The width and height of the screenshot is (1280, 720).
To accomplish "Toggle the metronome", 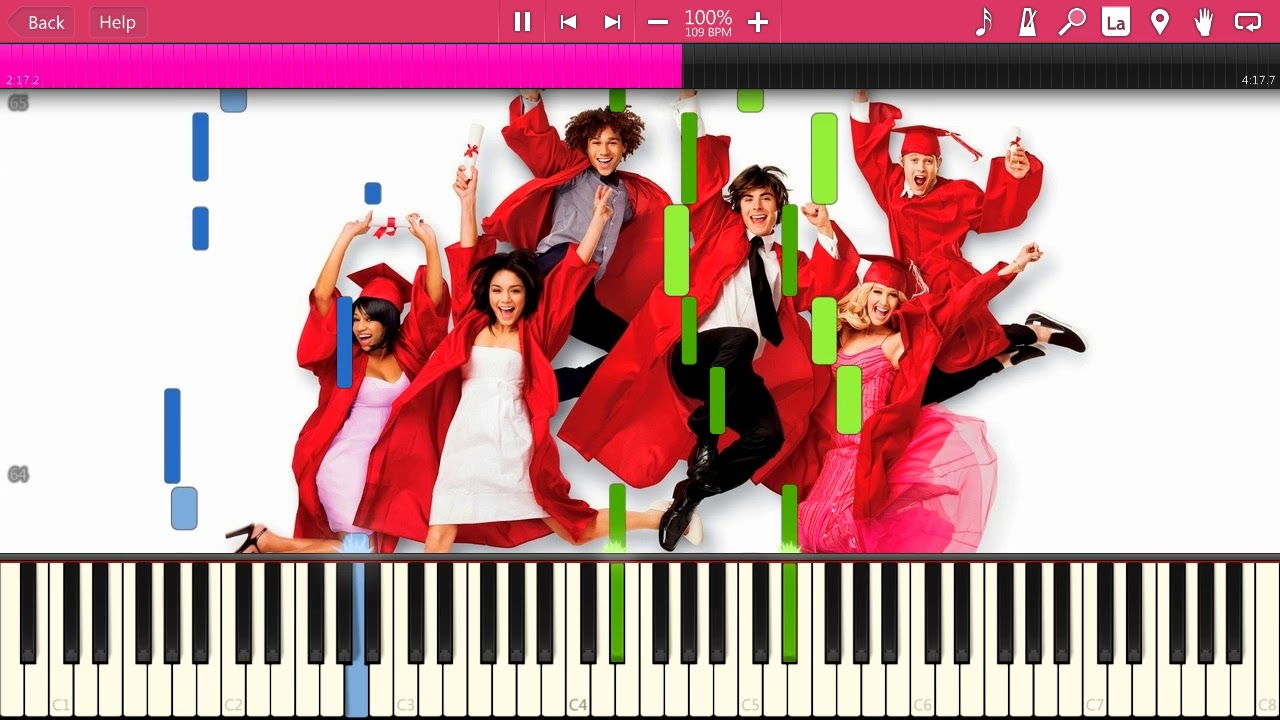I will coord(1028,22).
